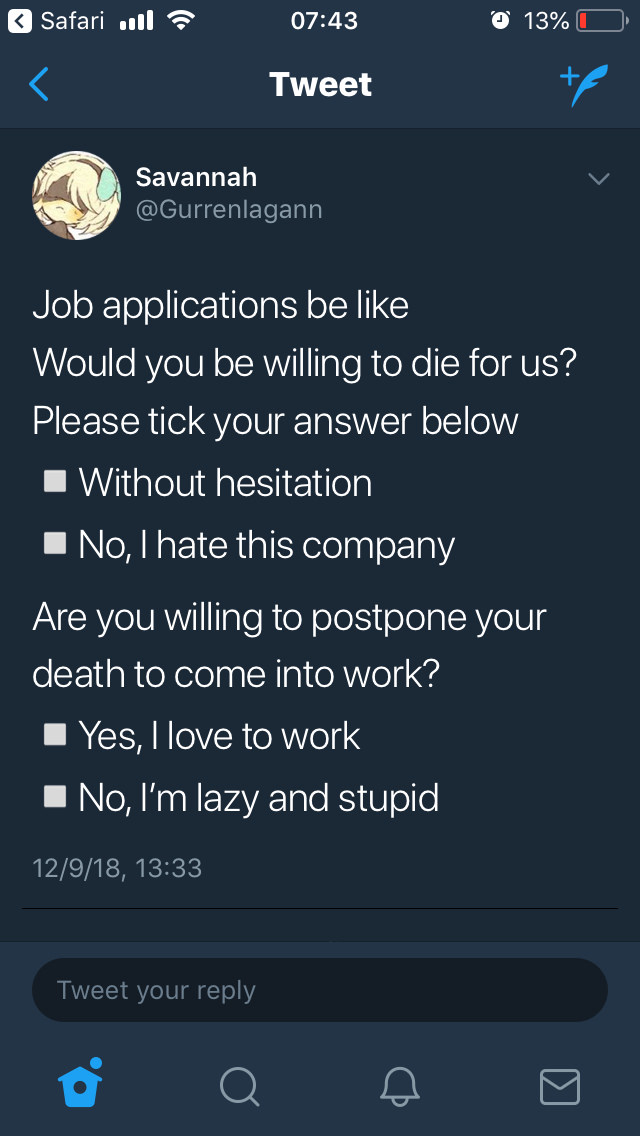640x1136 pixels.
Task: Tap the 'Tweet your reply' field
Action: pyautogui.click(x=320, y=990)
